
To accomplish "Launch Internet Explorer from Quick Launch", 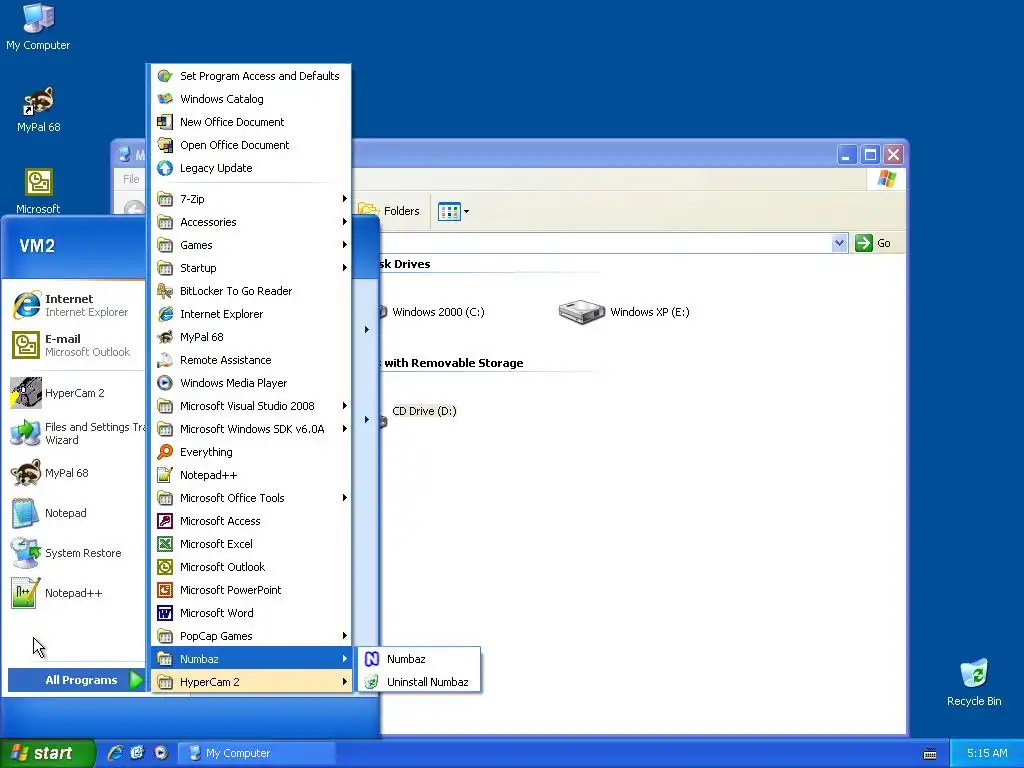I will [115, 753].
